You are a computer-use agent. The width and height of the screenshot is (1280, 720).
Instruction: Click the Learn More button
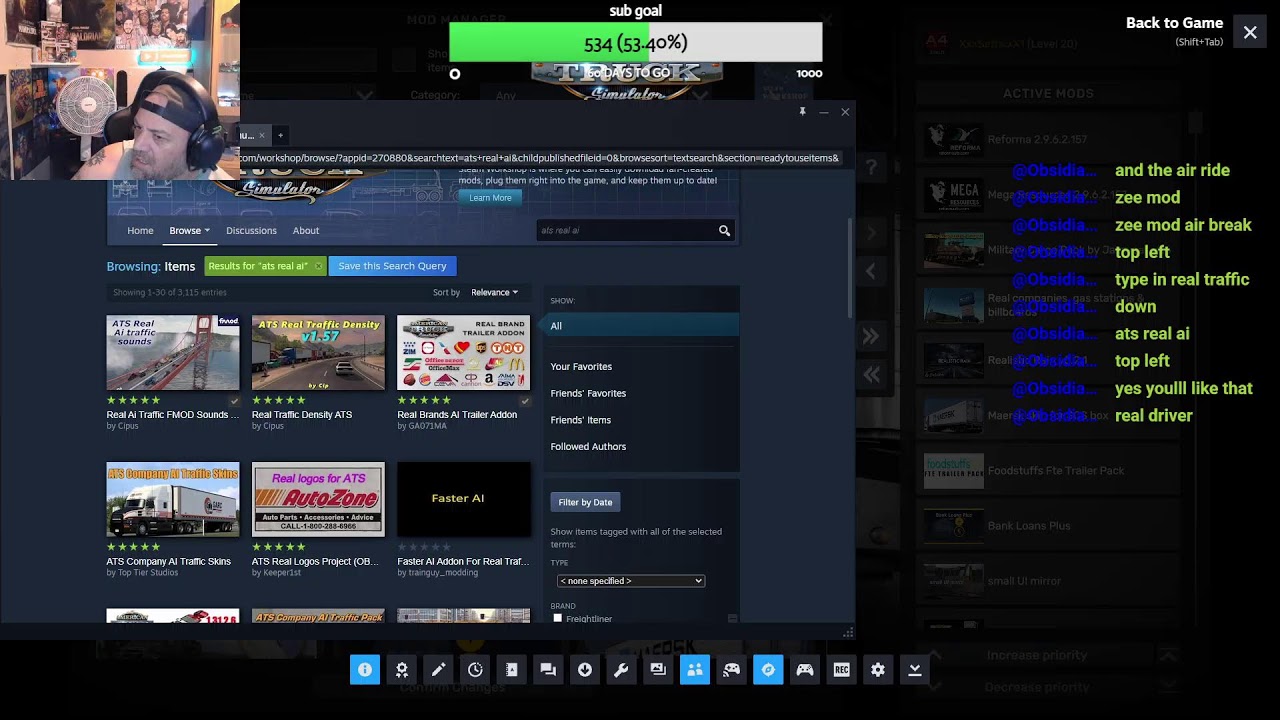click(490, 198)
